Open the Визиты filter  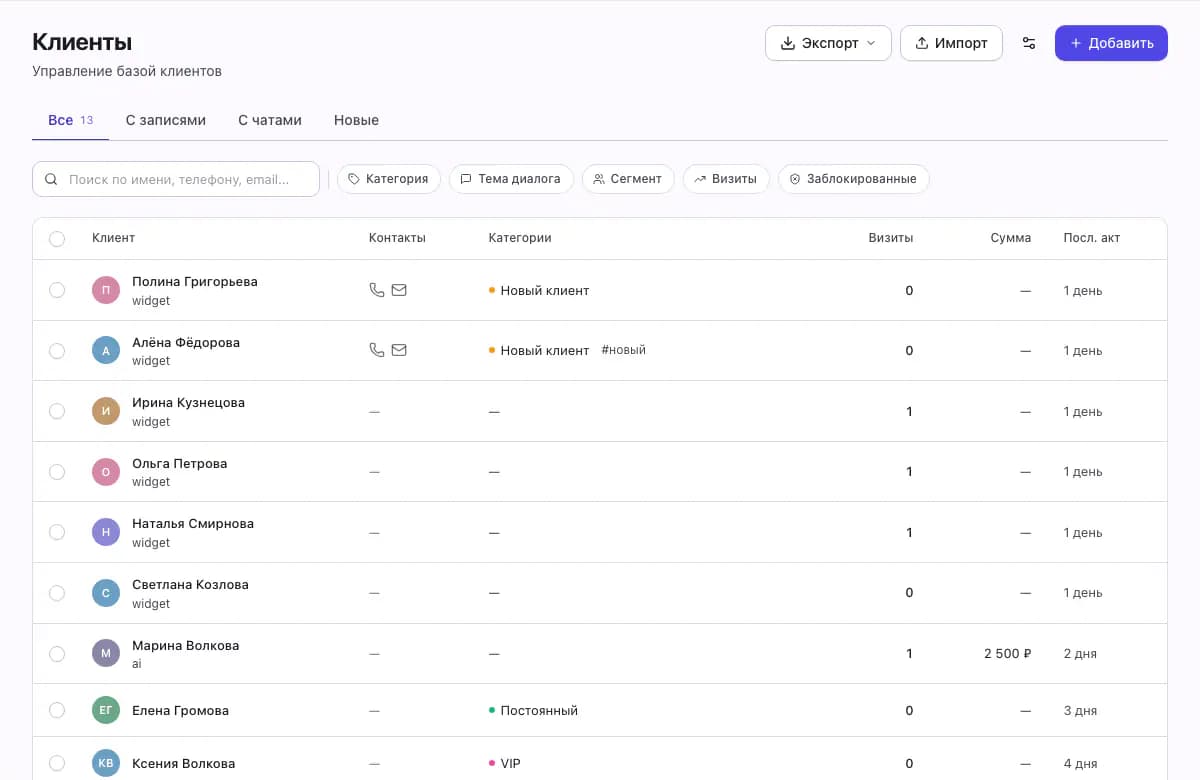click(726, 179)
